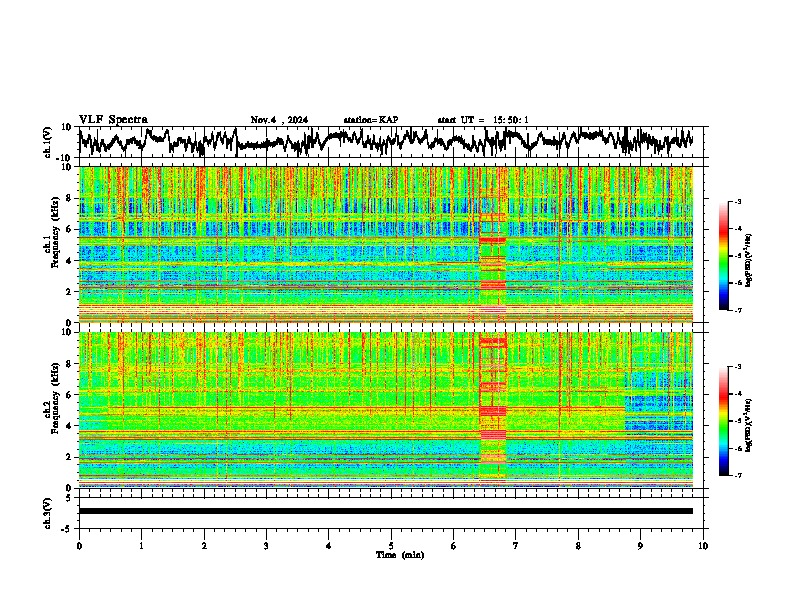Viewport: 792px width, 612px height.
Task: Click time axis tick label '3'
Action: 266,546
